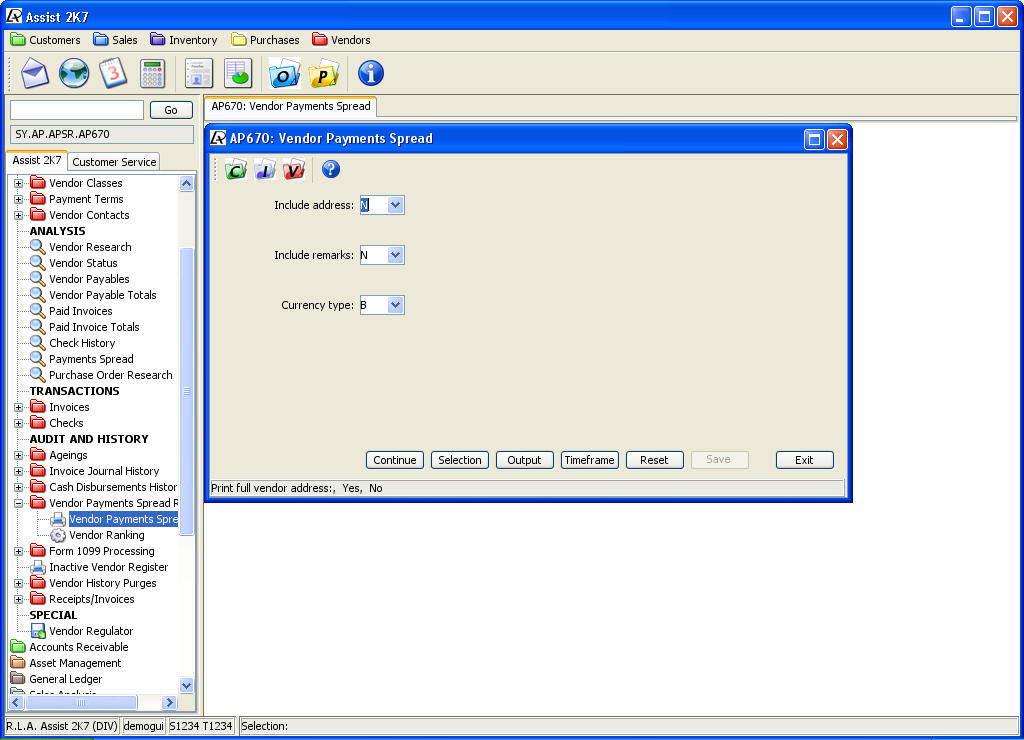Collapse the Vendor Payments Spread folder
The width and height of the screenshot is (1024, 740).
point(18,504)
